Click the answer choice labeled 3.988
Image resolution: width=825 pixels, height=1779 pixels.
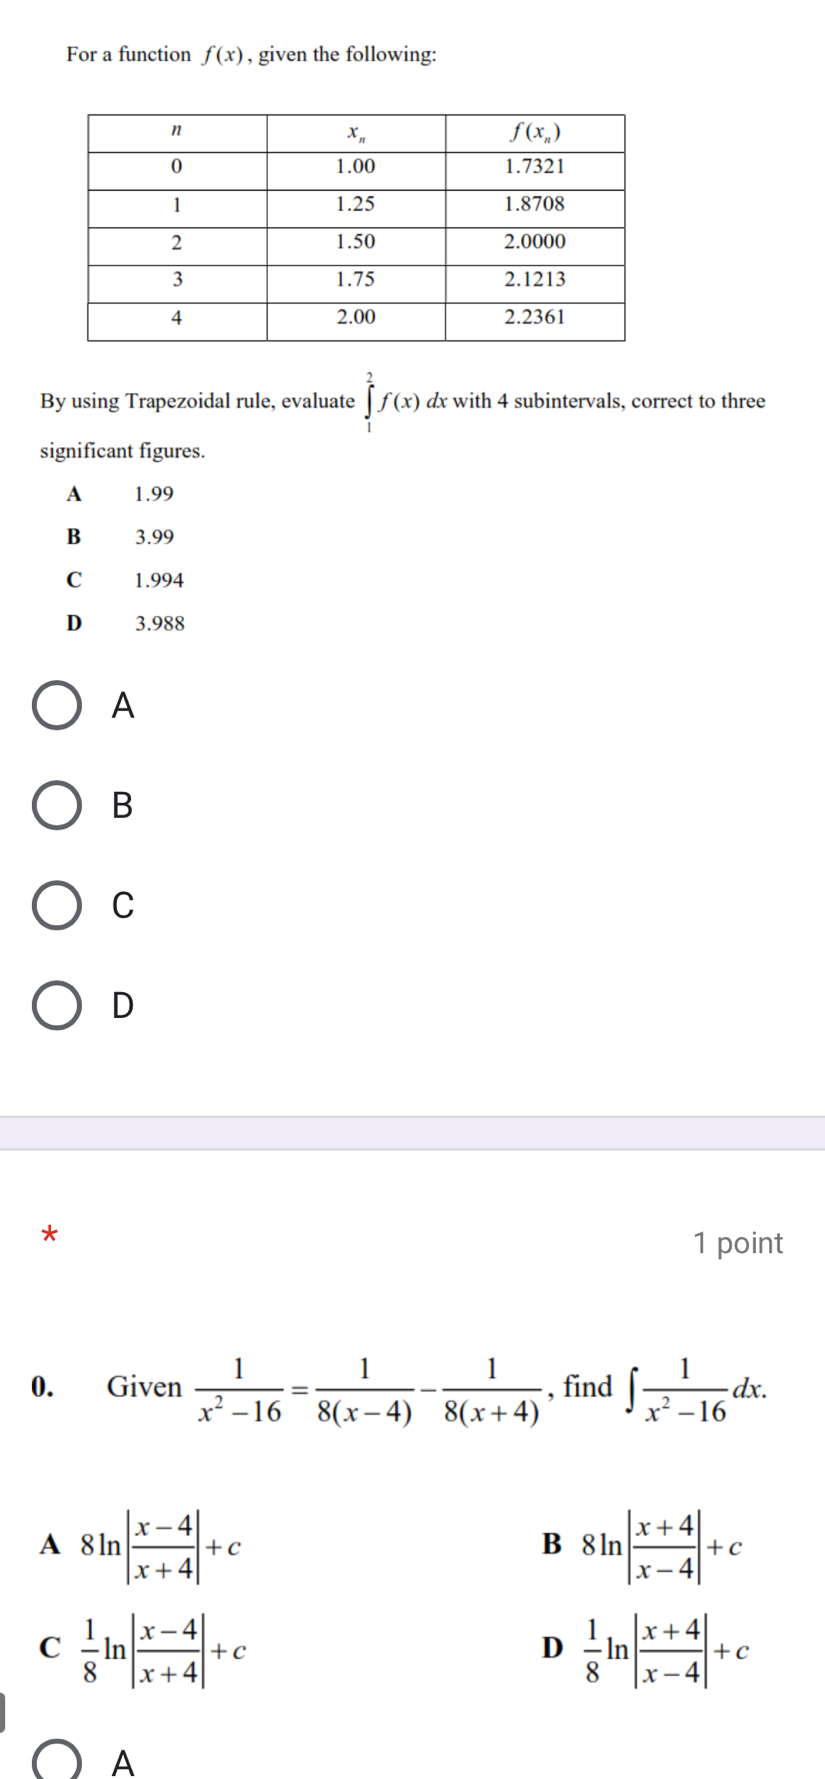point(159,623)
